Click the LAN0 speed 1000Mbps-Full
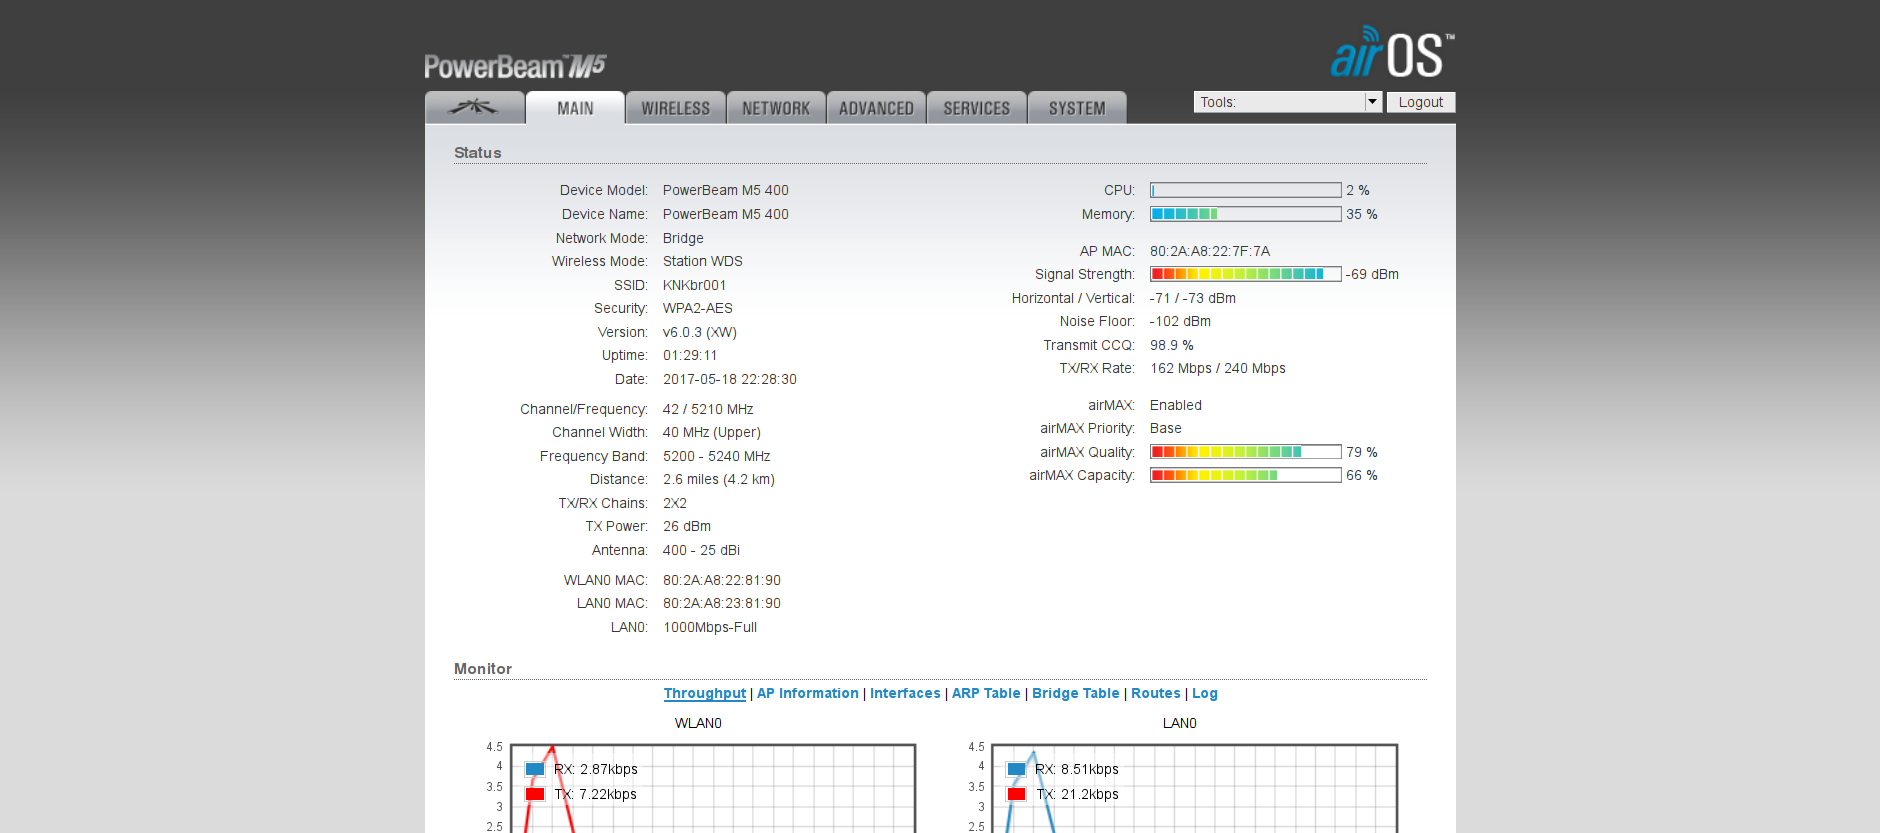Screen dimensions: 1880x833 tap(710, 627)
